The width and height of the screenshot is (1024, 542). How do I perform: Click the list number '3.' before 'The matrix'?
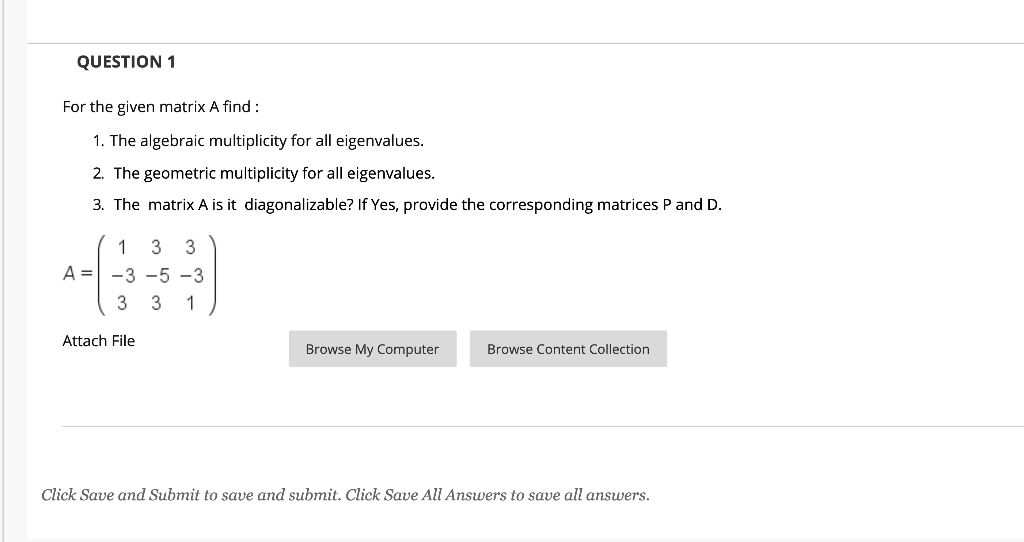click(98, 205)
